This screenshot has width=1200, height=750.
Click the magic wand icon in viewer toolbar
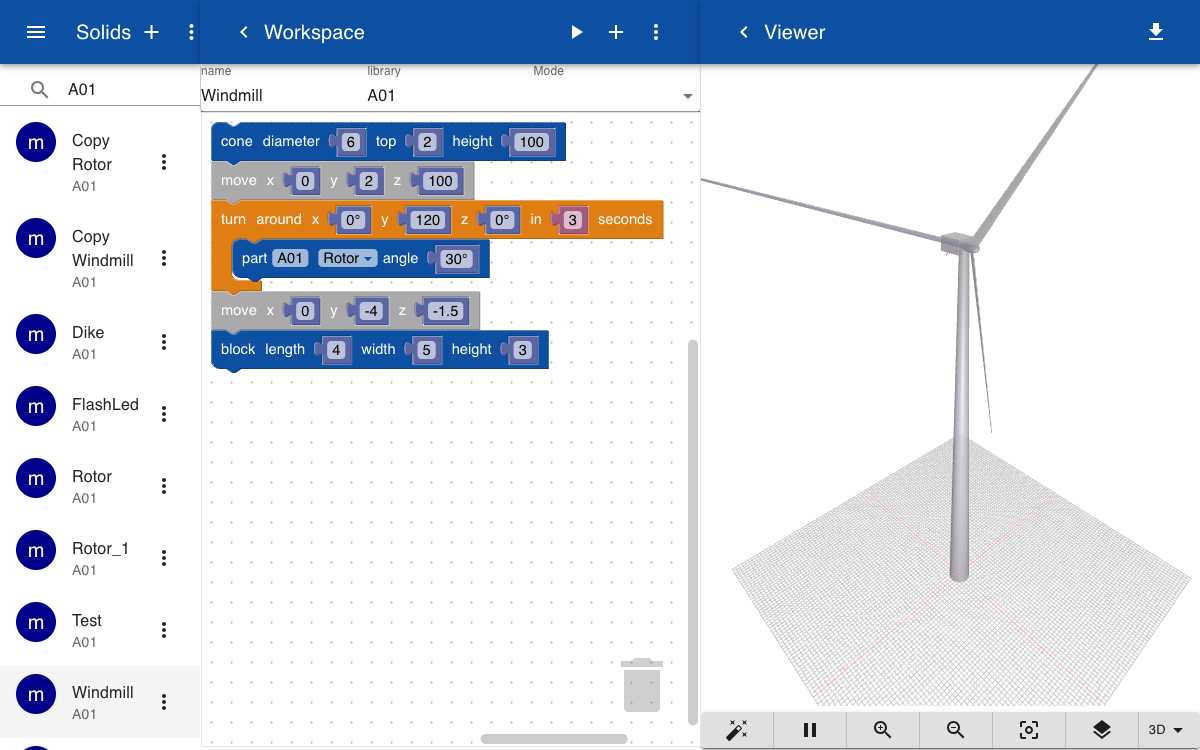[737, 730]
